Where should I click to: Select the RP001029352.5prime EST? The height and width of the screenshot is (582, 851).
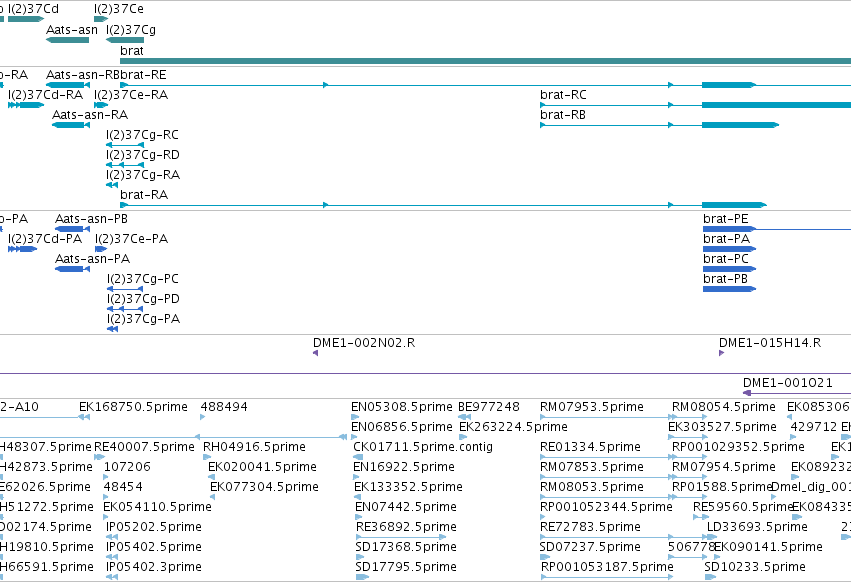tap(738, 447)
